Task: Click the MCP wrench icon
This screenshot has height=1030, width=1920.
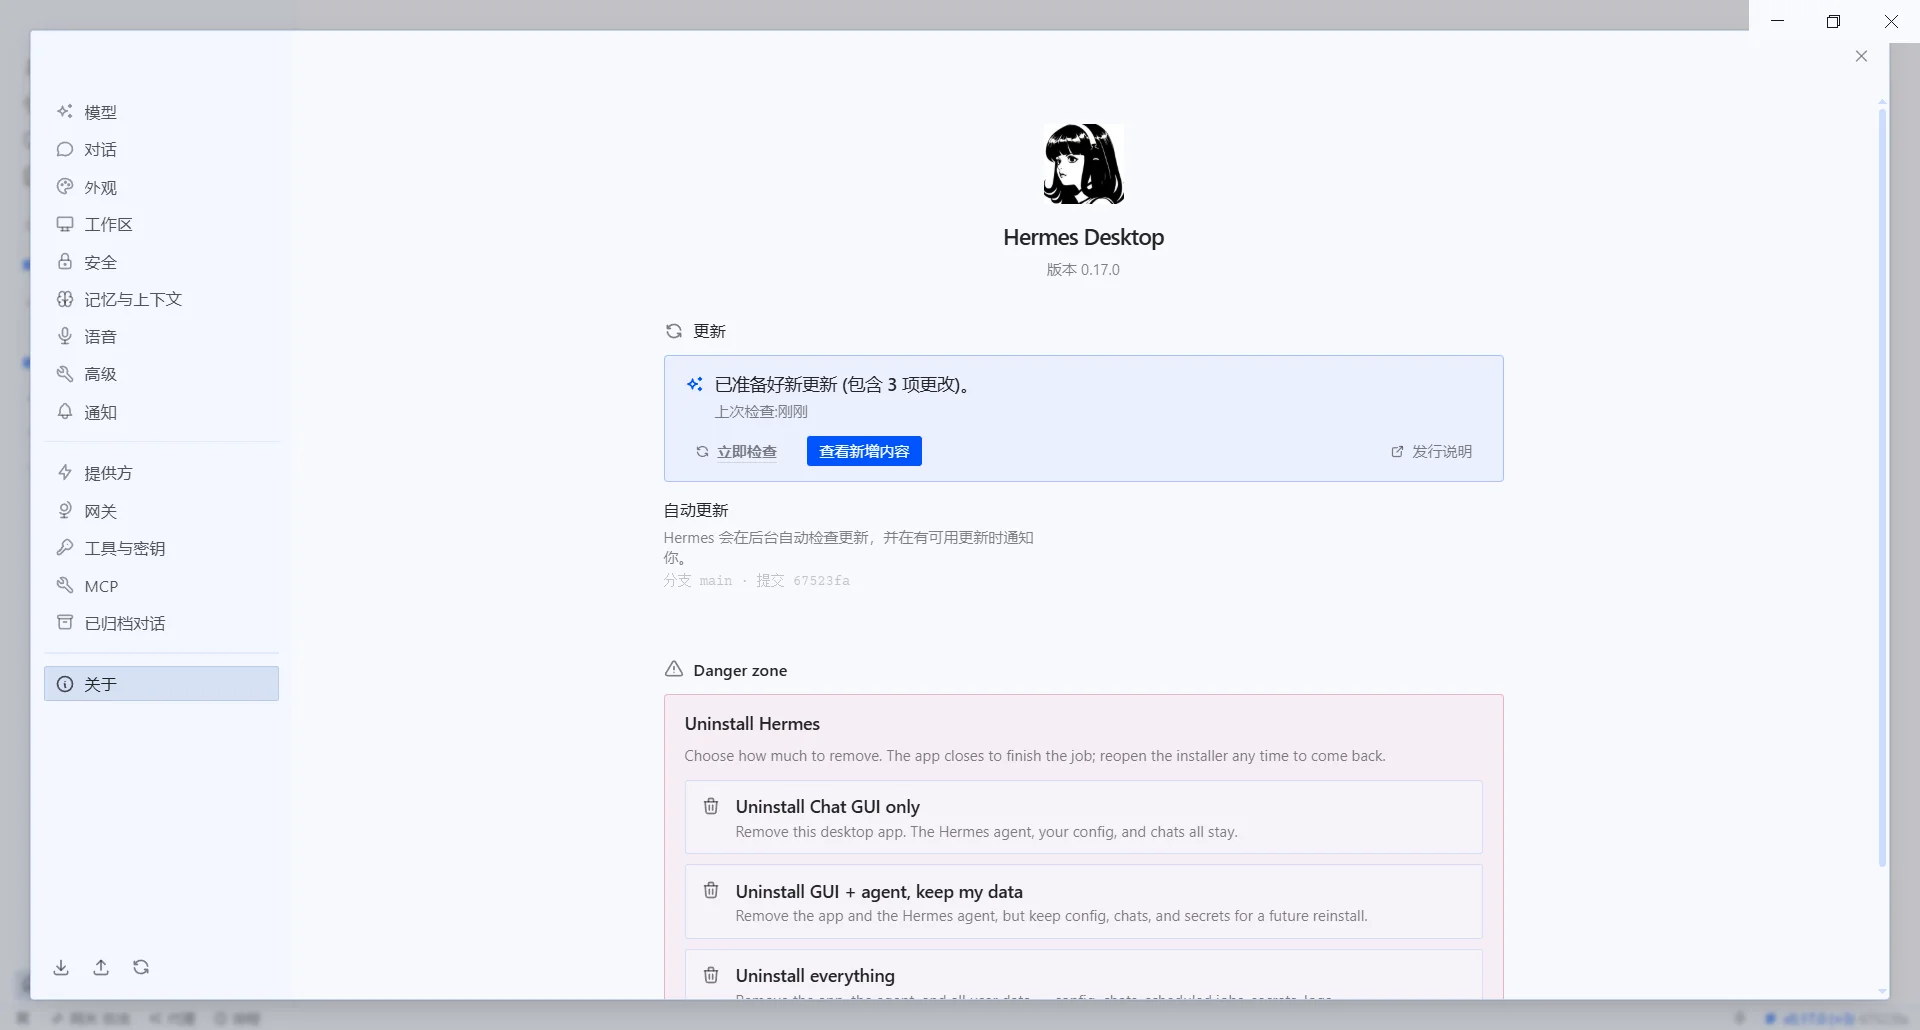Action: 65,585
